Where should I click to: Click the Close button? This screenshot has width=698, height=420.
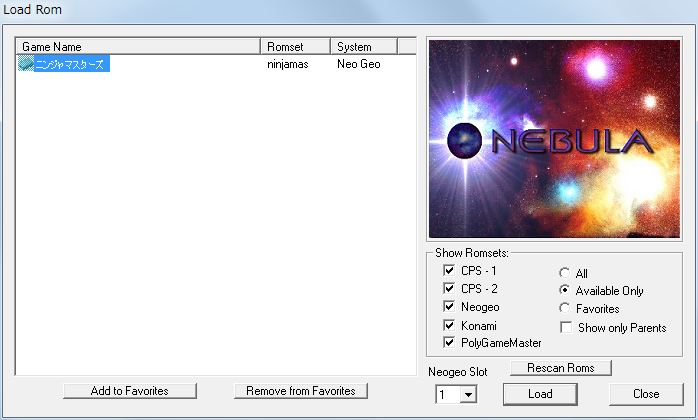[x=646, y=394]
